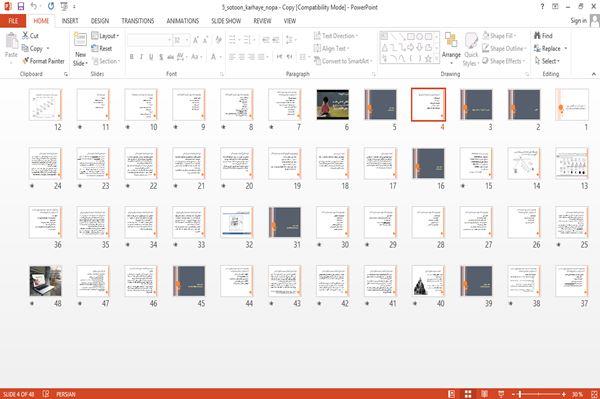Open the Shape Outline dropdown
Viewport: 600px width, 399px height.
tap(504, 48)
